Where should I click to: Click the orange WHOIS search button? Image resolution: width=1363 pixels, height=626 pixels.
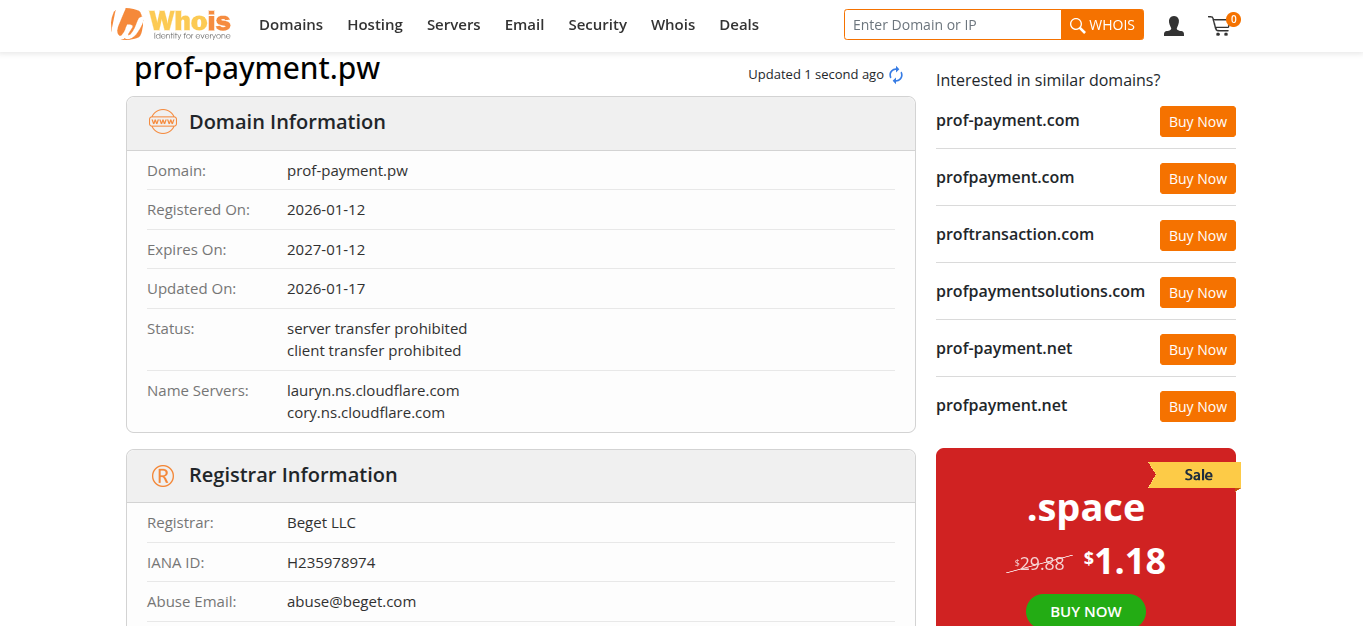click(1102, 25)
